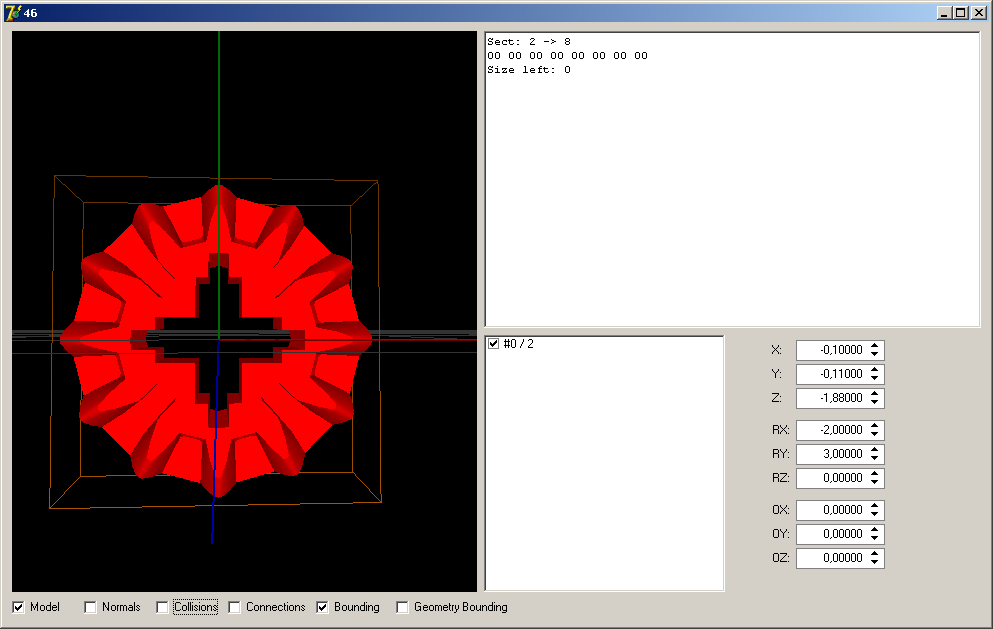Enable the Normals checkbox
Image resolution: width=993 pixels, height=629 pixels.
[x=90, y=607]
